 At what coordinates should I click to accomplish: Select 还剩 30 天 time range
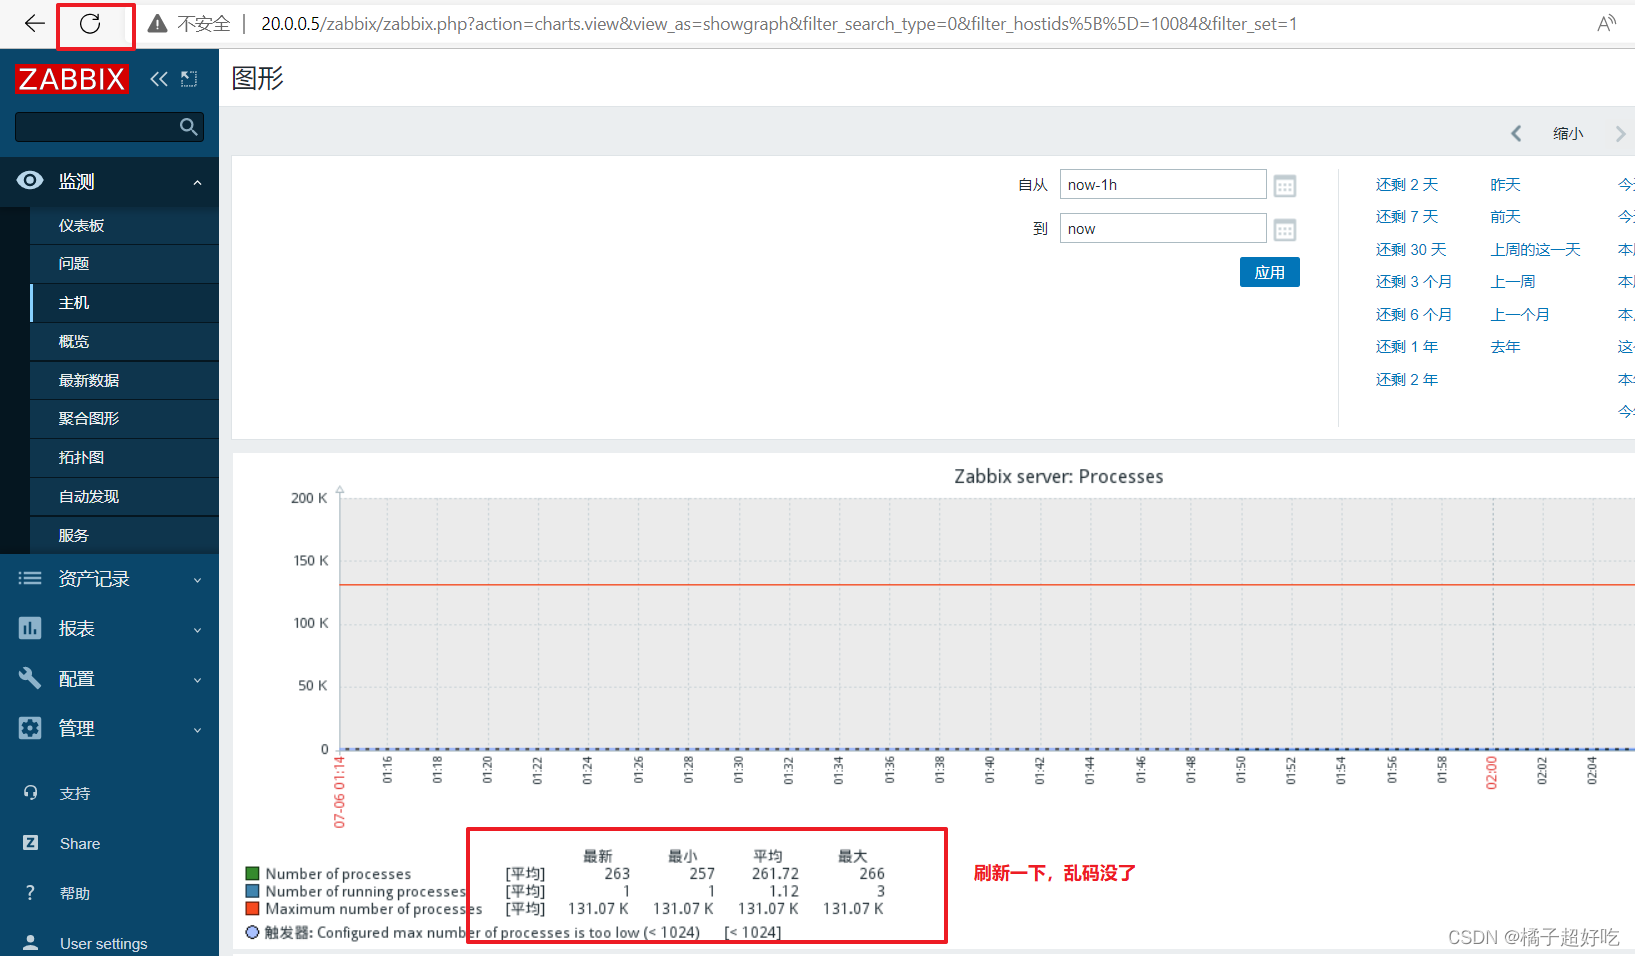point(1411,250)
